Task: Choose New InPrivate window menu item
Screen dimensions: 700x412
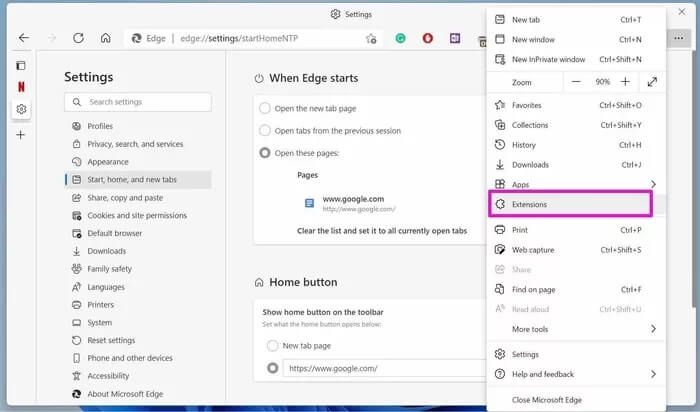Action: 548,59
